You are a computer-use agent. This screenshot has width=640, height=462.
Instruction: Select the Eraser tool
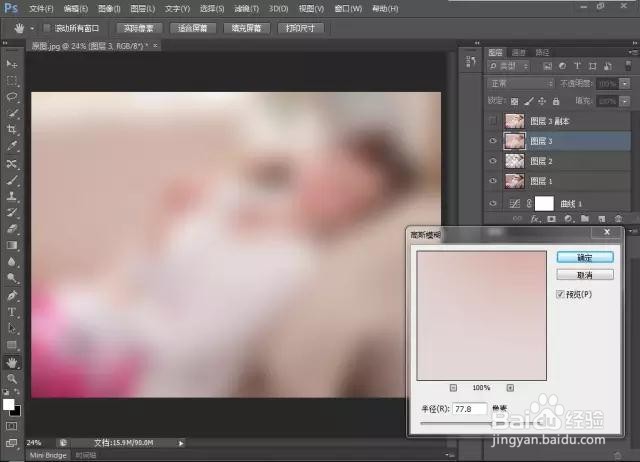coord(12,229)
